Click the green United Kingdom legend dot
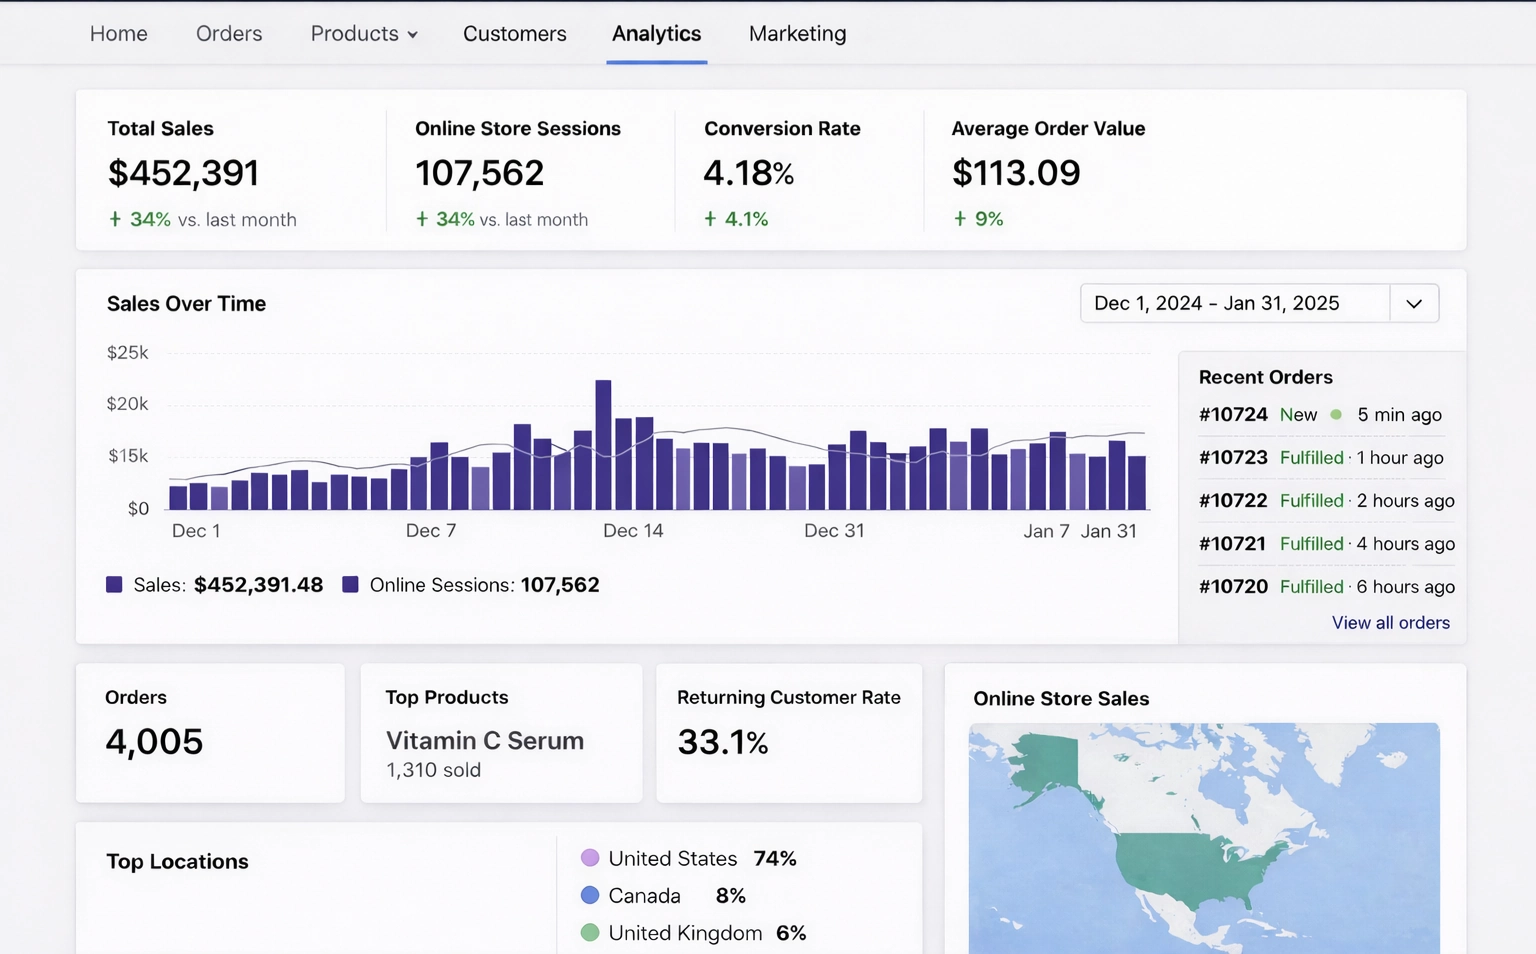Screen dimensions: 1536x954 [x=590, y=931]
